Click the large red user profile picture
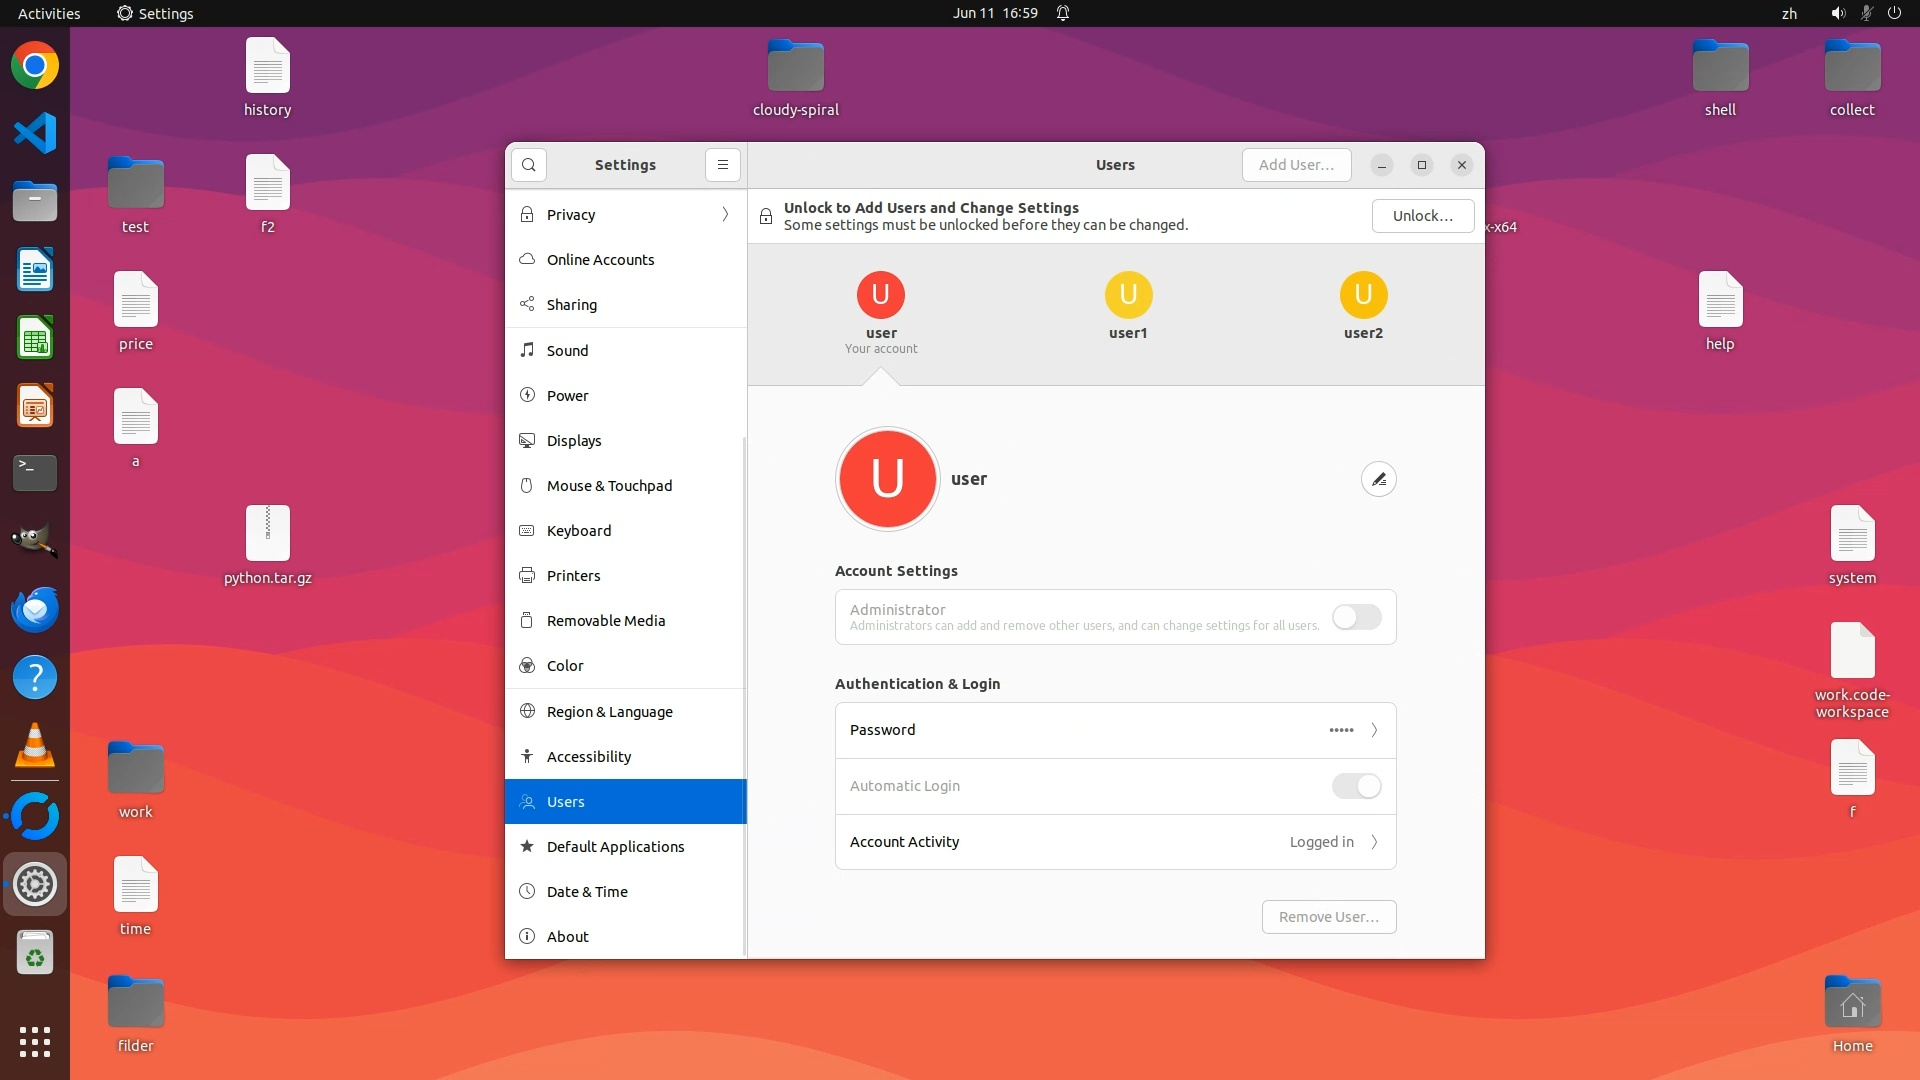This screenshot has height=1080, width=1920. (887, 479)
